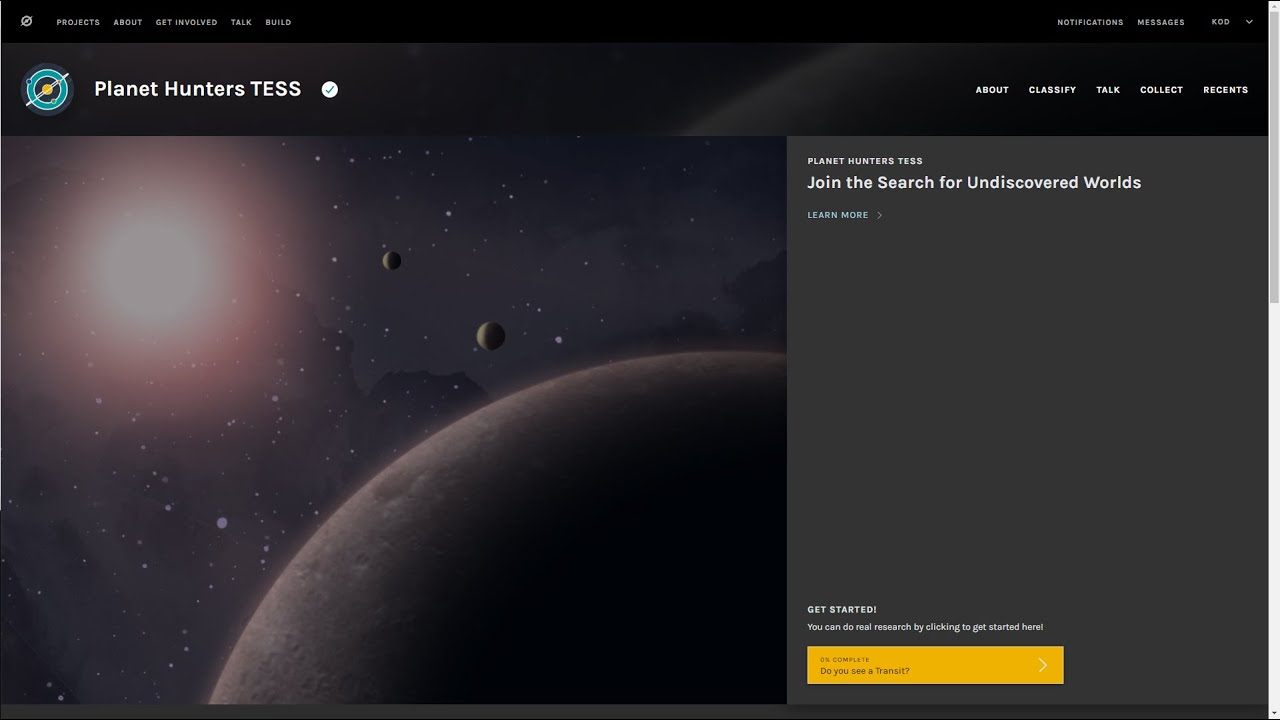
Task: Click the 'Join the Search for Undiscovered Worlds' heading
Action: tap(974, 182)
